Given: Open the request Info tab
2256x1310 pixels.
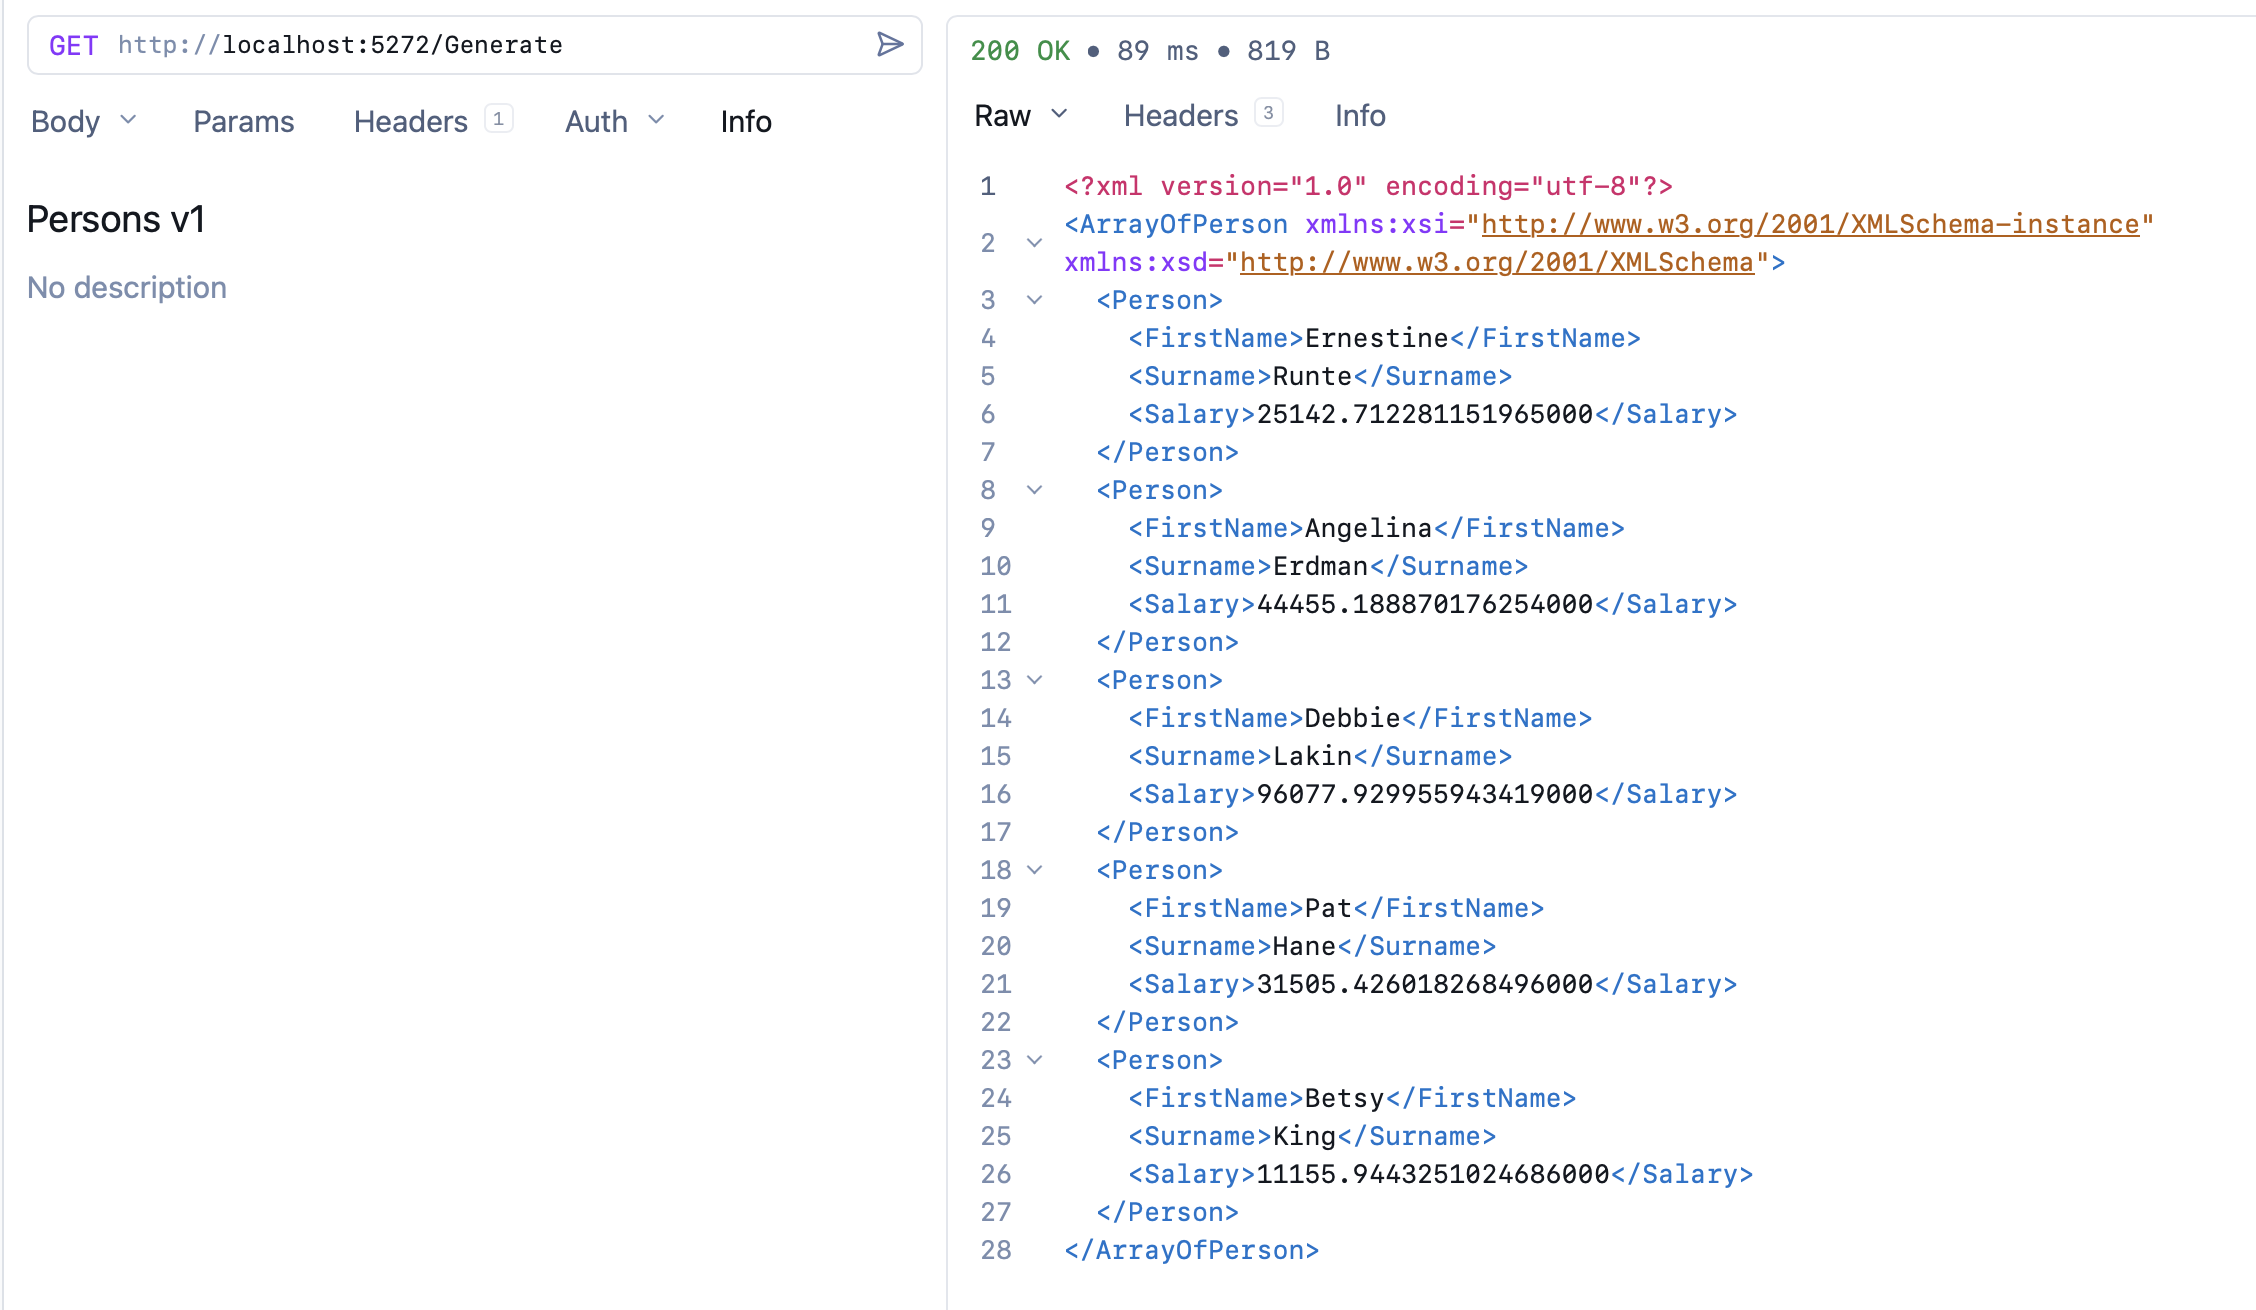Looking at the screenshot, I should (x=745, y=120).
